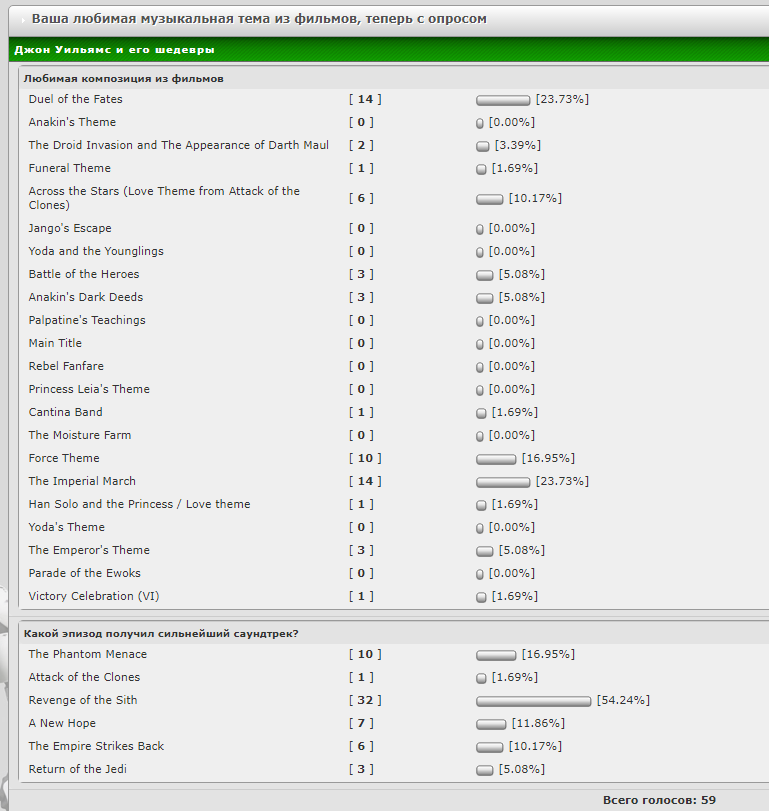The height and width of the screenshot is (811, 769).
Task: Click the 'Yoda and the Younglings' option
Action: tap(96, 251)
